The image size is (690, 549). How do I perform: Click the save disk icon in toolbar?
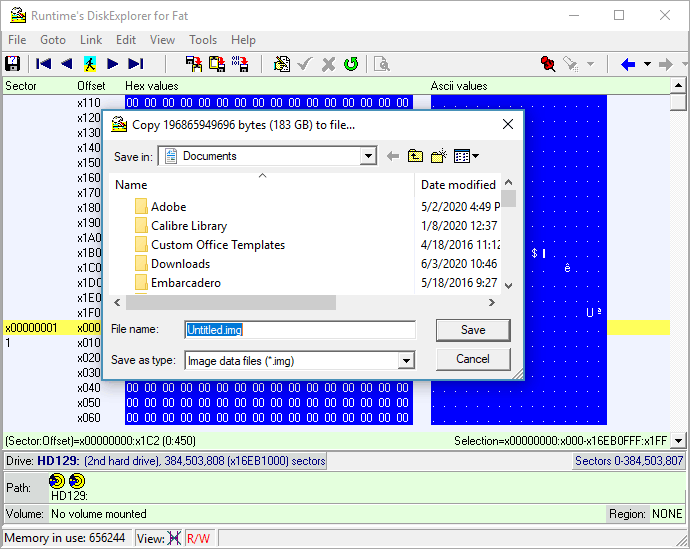(13, 64)
